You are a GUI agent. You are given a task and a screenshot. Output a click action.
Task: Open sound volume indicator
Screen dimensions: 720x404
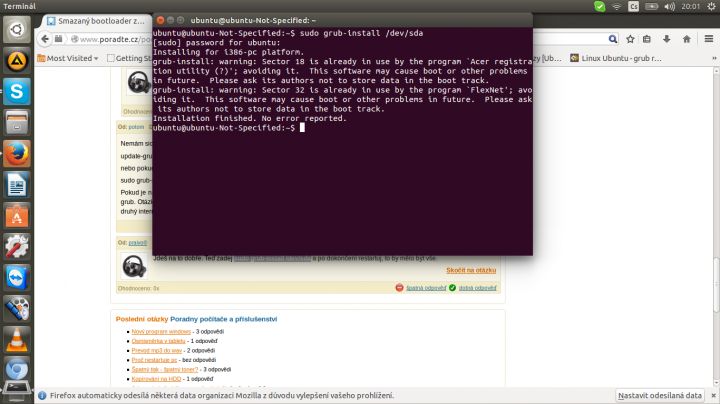669,6
